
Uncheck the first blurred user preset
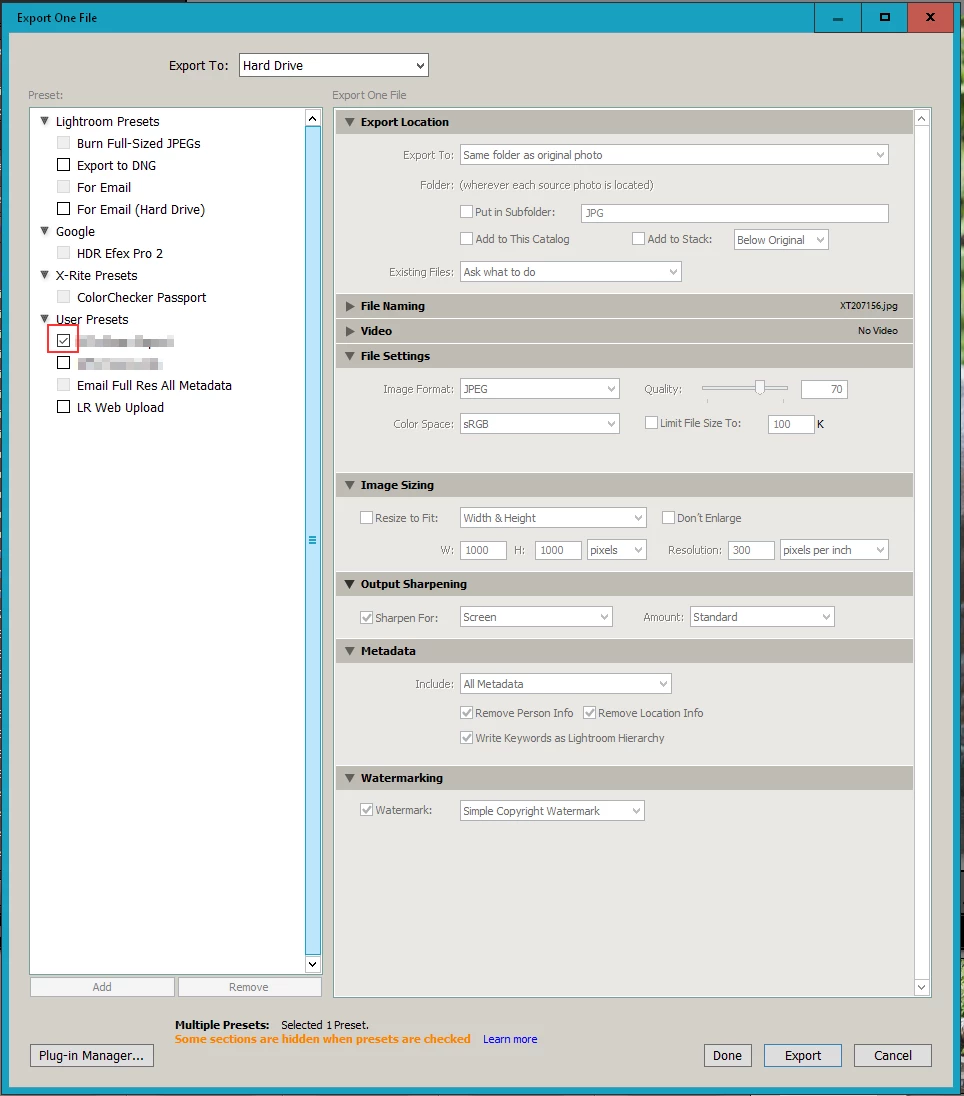64,341
